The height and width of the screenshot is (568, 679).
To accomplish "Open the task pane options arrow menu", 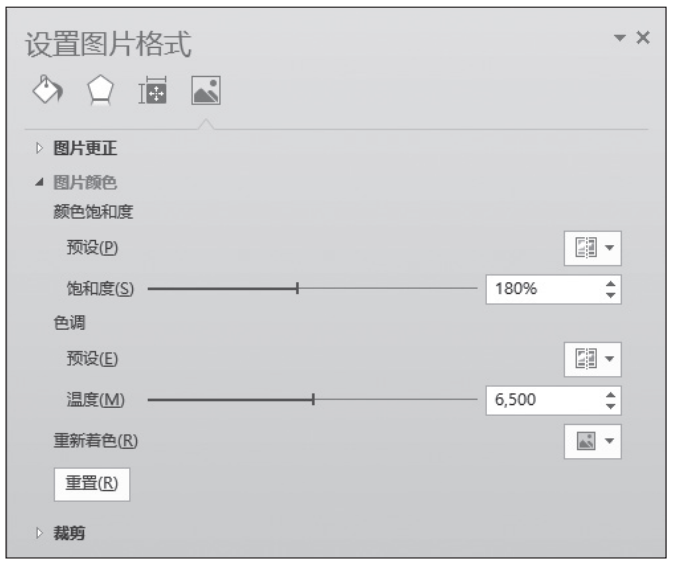I will 620,38.
